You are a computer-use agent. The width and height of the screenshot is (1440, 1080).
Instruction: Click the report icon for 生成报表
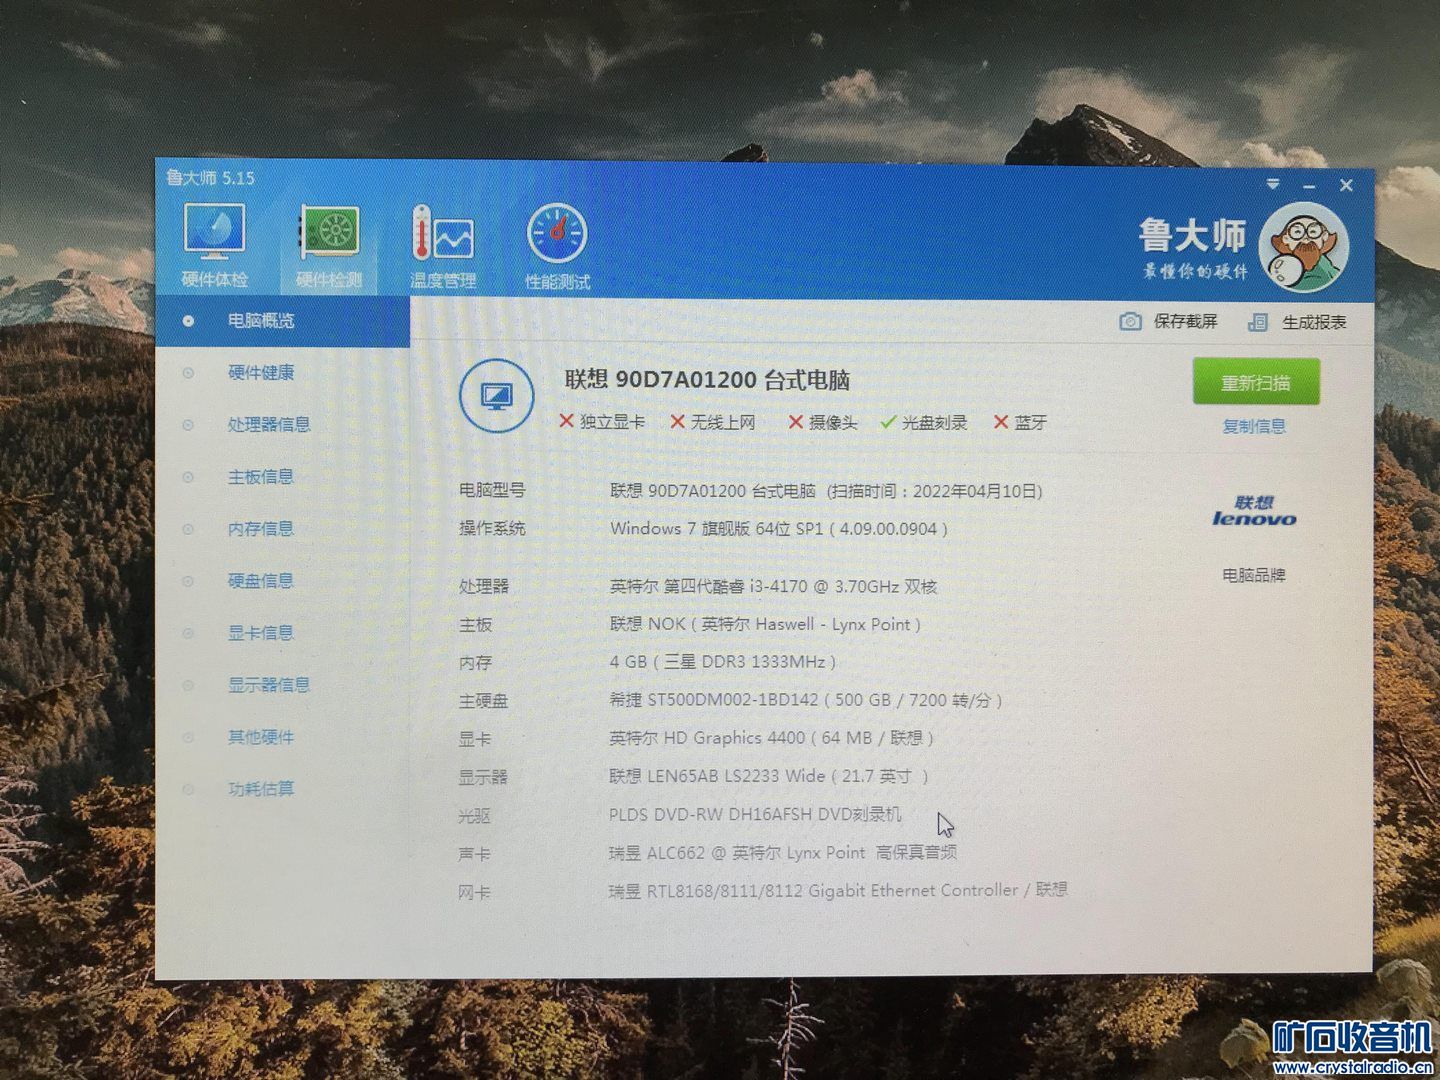[1258, 322]
